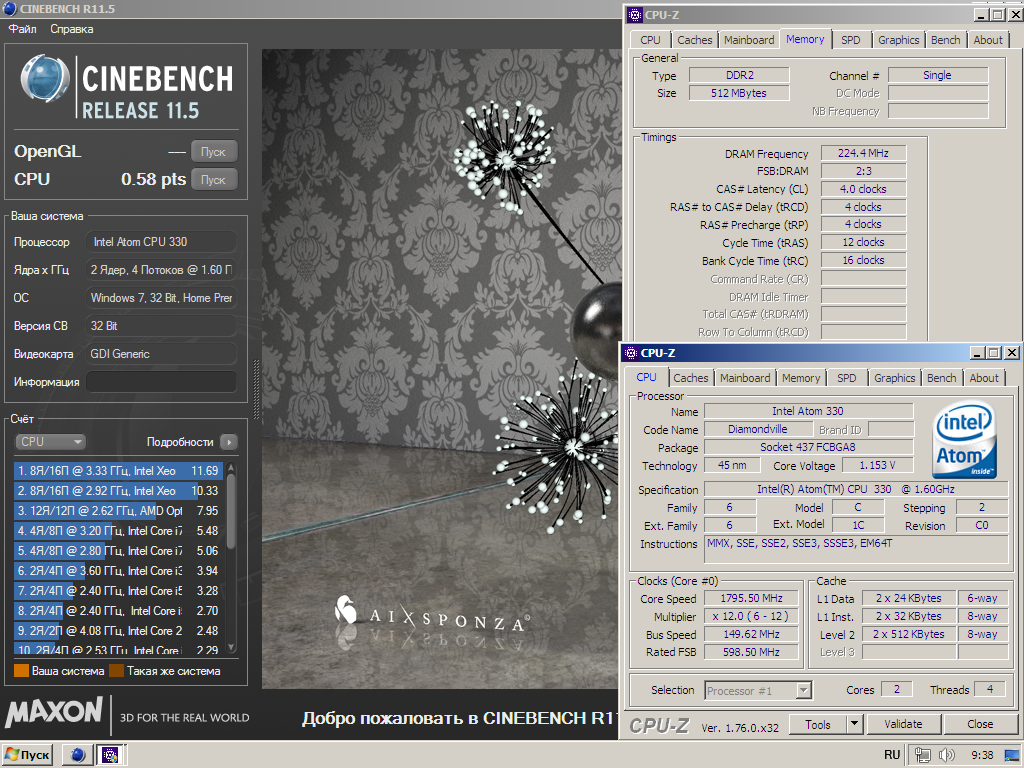
Task: Click the Intel Atom inside logo
Action: tap(965, 439)
